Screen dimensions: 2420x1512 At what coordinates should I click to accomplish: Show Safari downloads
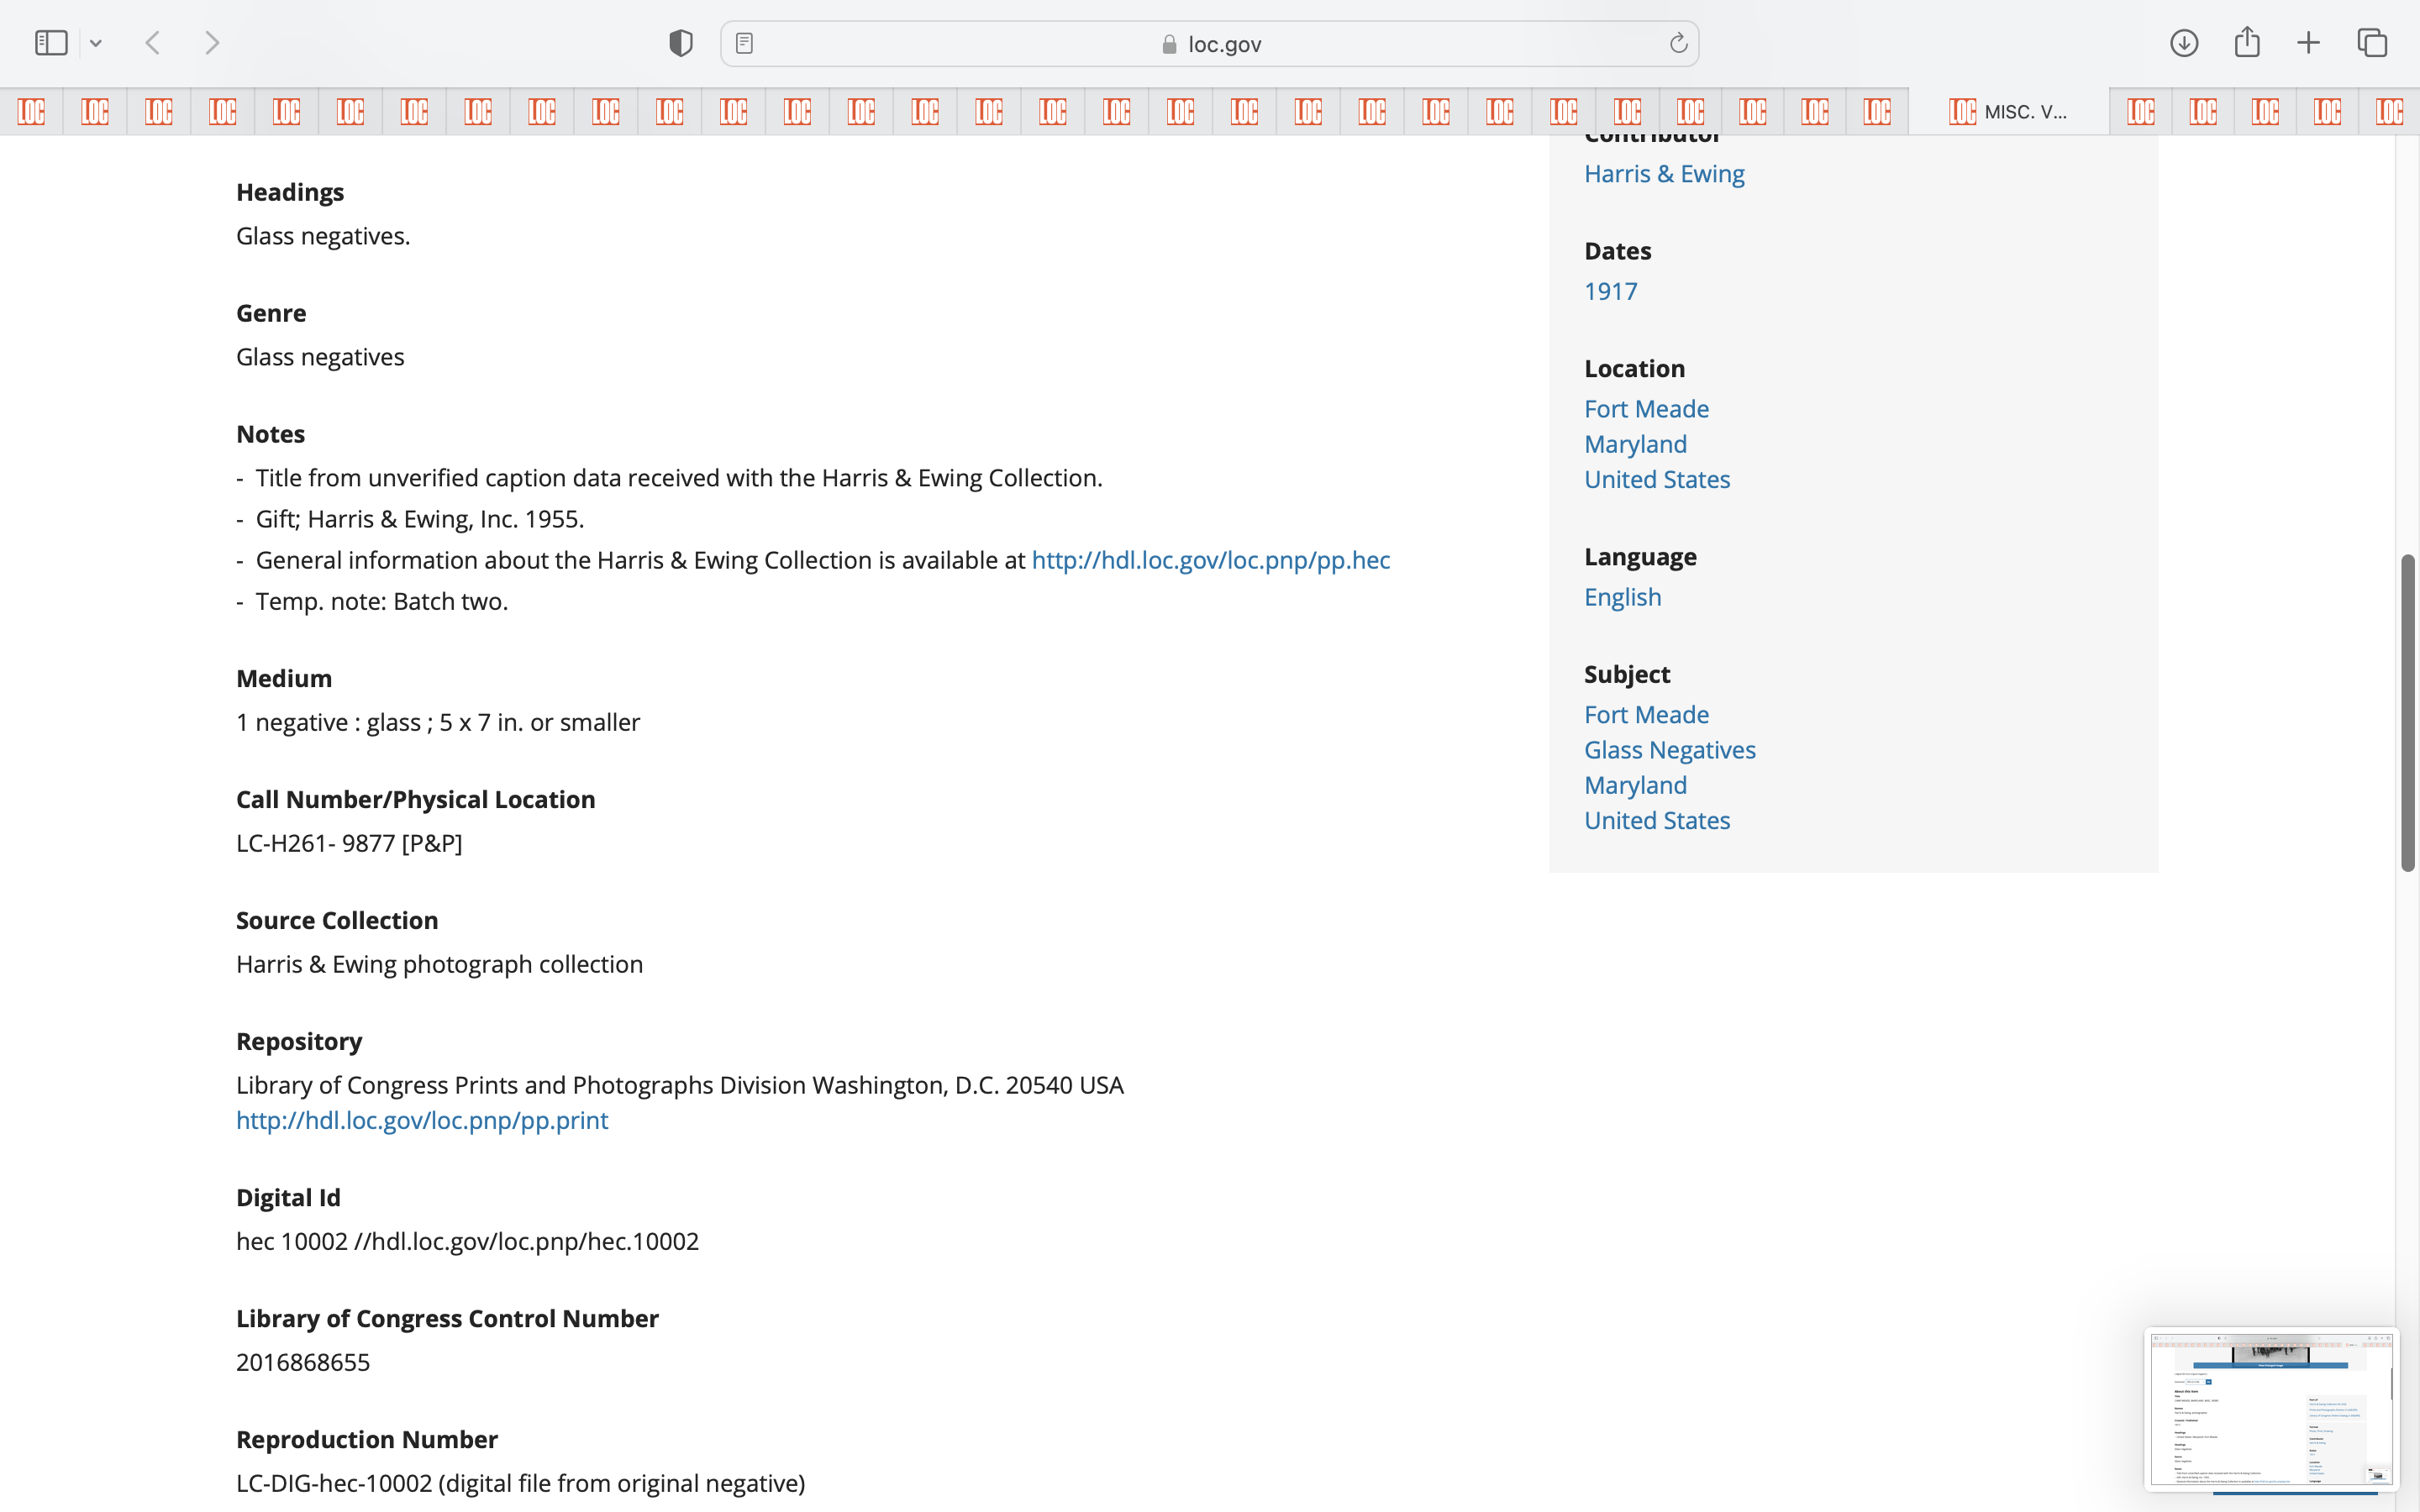tap(2184, 43)
